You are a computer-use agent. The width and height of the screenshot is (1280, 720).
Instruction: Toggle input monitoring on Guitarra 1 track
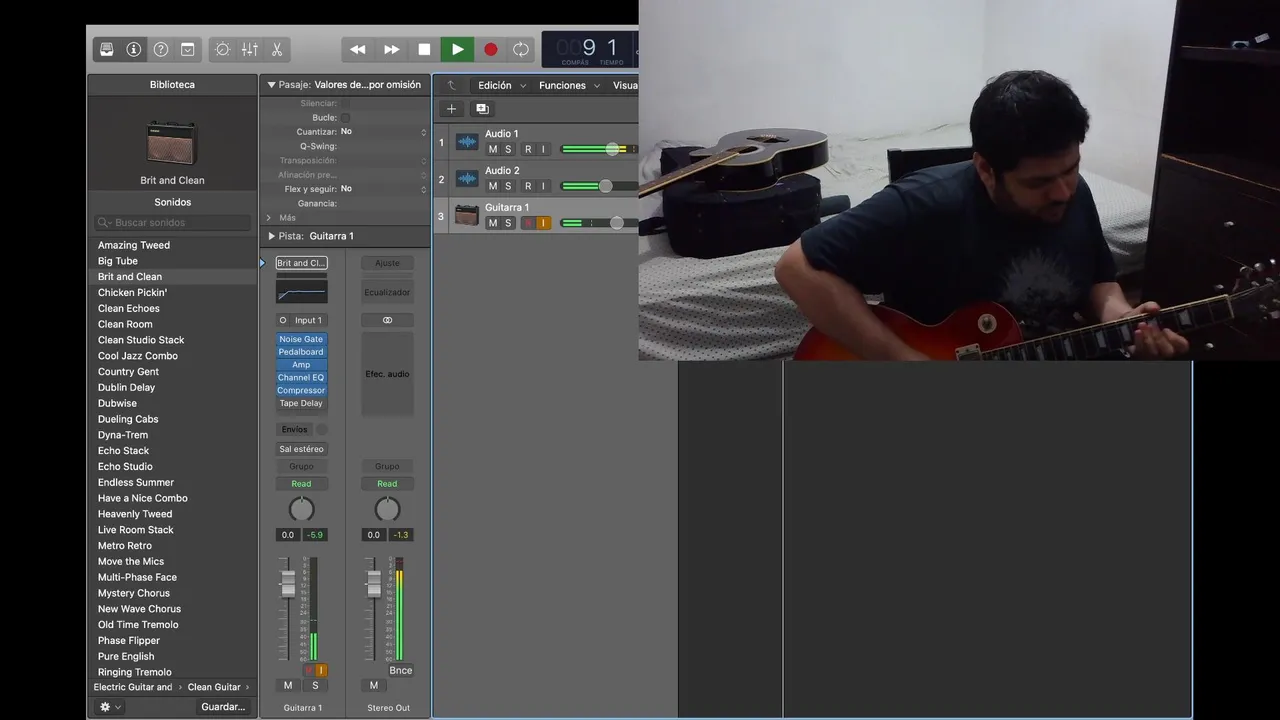(543, 223)
